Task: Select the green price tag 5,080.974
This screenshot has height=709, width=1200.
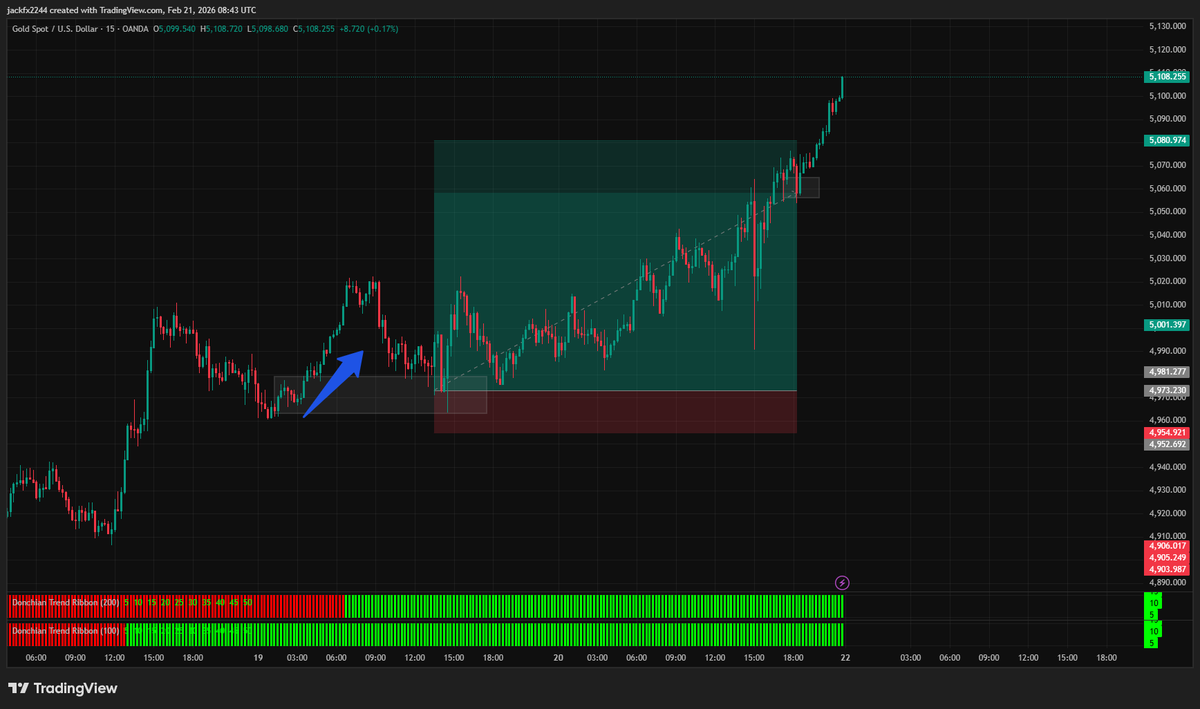Action: tap(1167, 141)
